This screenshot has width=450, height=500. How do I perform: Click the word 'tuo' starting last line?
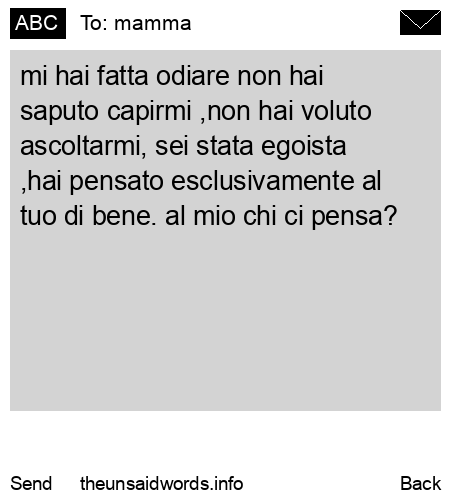click(38, 217)
